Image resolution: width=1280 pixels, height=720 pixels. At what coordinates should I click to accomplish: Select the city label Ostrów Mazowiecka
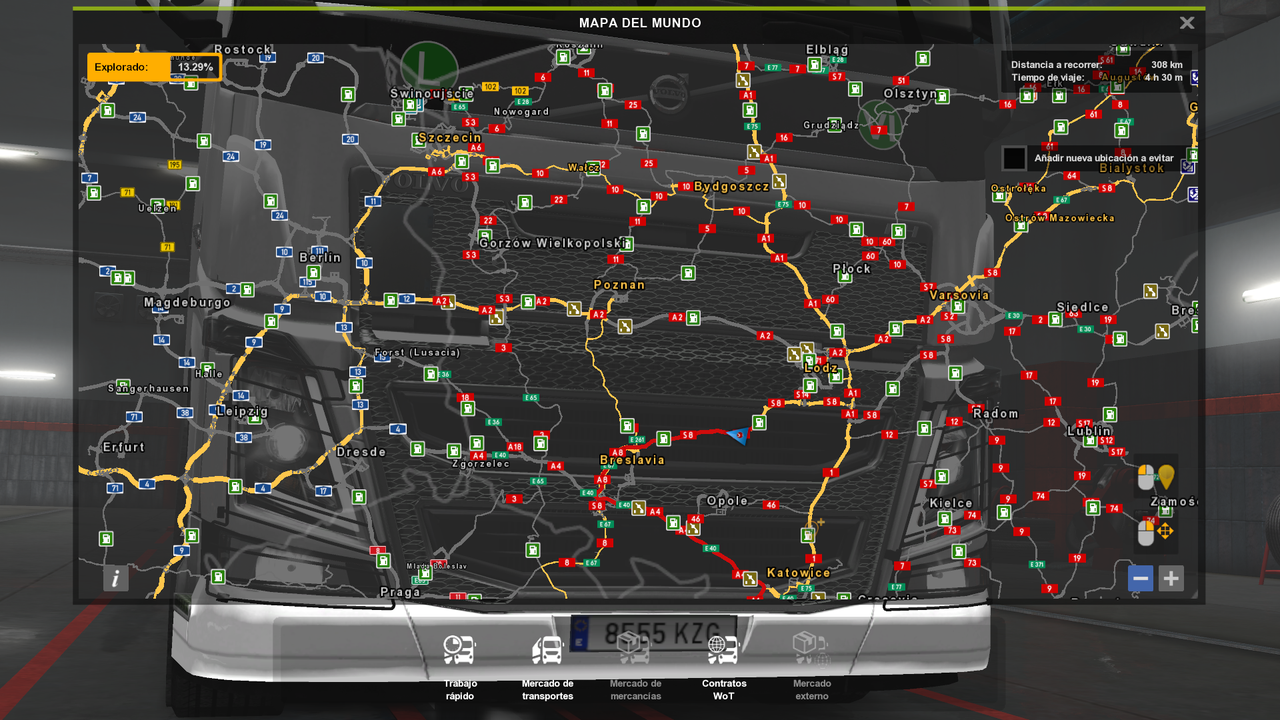[1059, 218]
